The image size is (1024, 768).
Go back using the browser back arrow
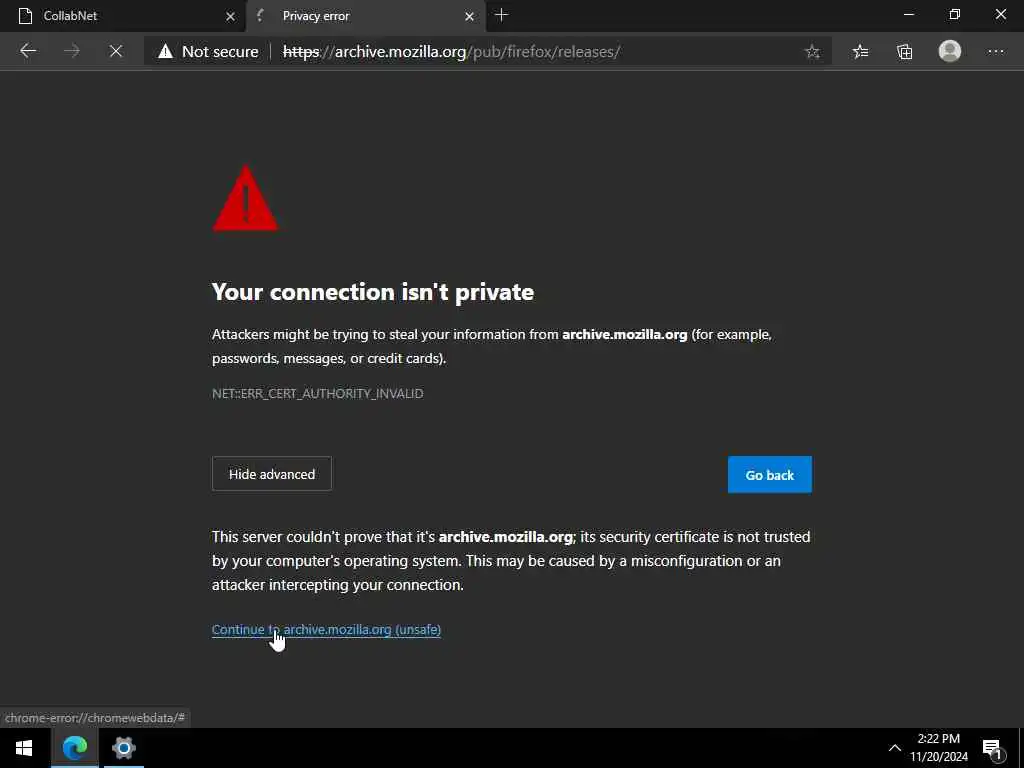(x=28, y=51)
